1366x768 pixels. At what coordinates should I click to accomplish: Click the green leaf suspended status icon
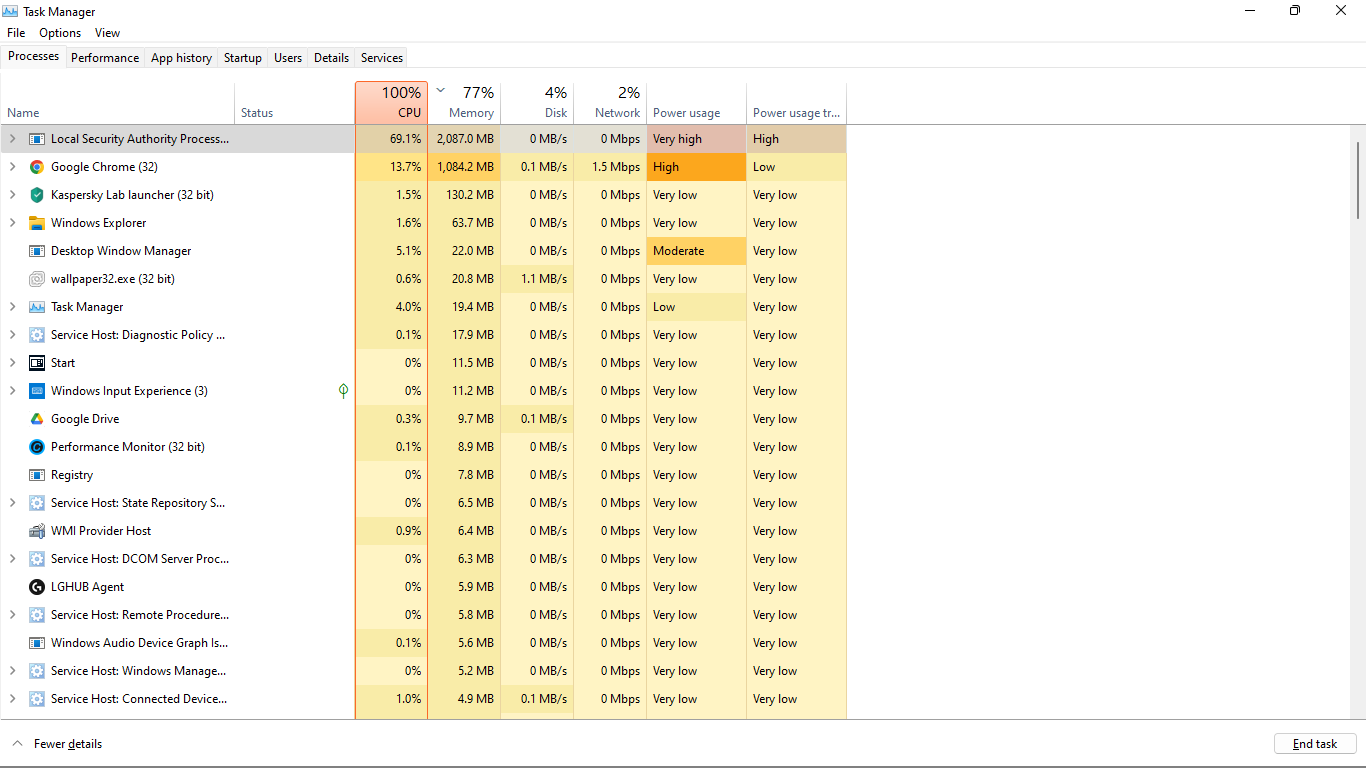click(343, 391)
